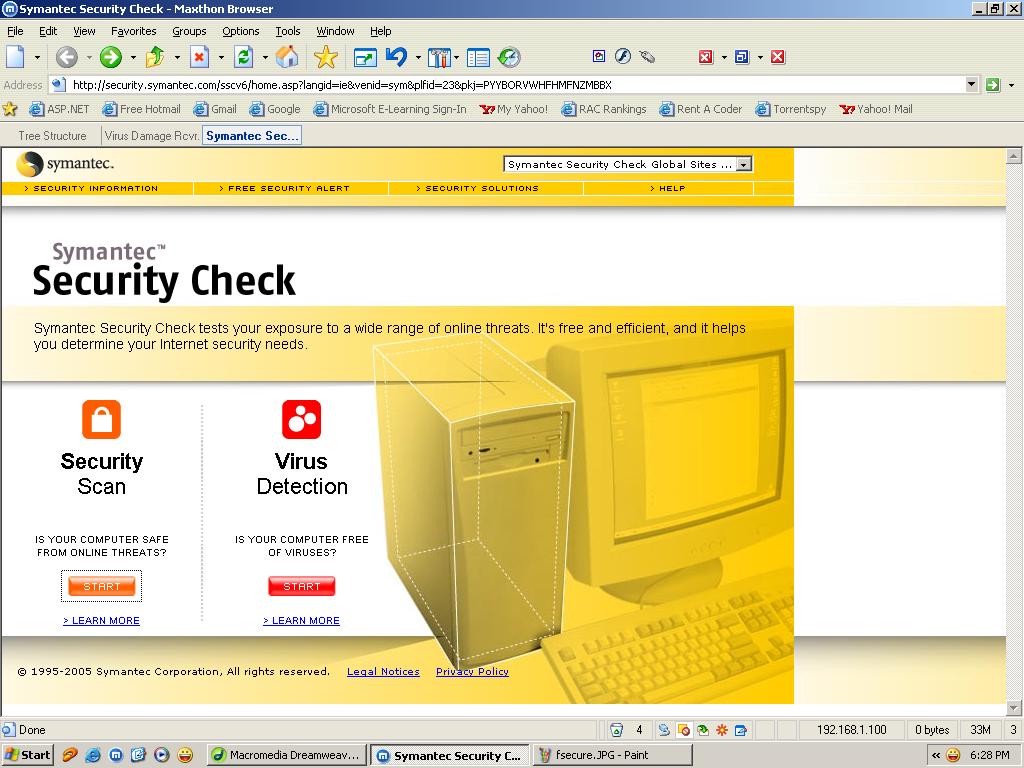This screenshot has height=768, width=1024.
Task: Open the Options menu
Action: point(240,31)
